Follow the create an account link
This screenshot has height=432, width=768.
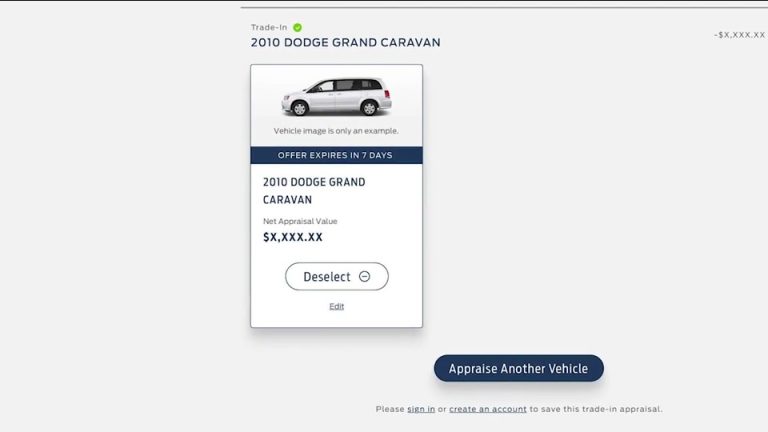(x=488, y=409)
